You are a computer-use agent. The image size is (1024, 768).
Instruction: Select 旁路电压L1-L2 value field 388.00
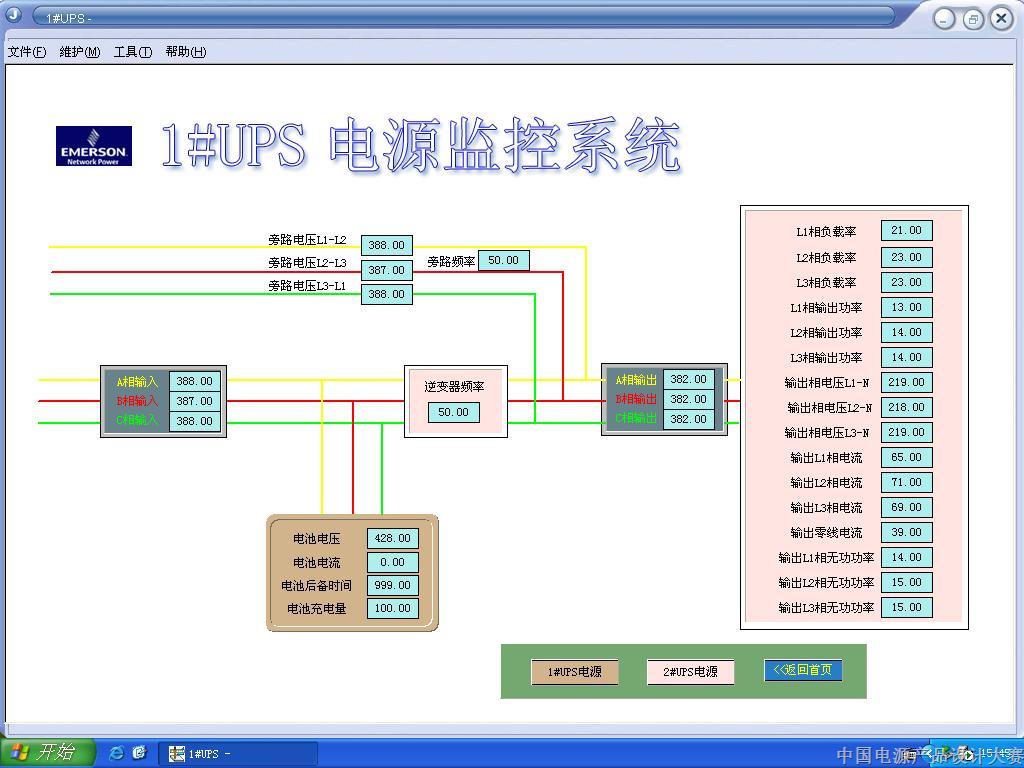387,246
